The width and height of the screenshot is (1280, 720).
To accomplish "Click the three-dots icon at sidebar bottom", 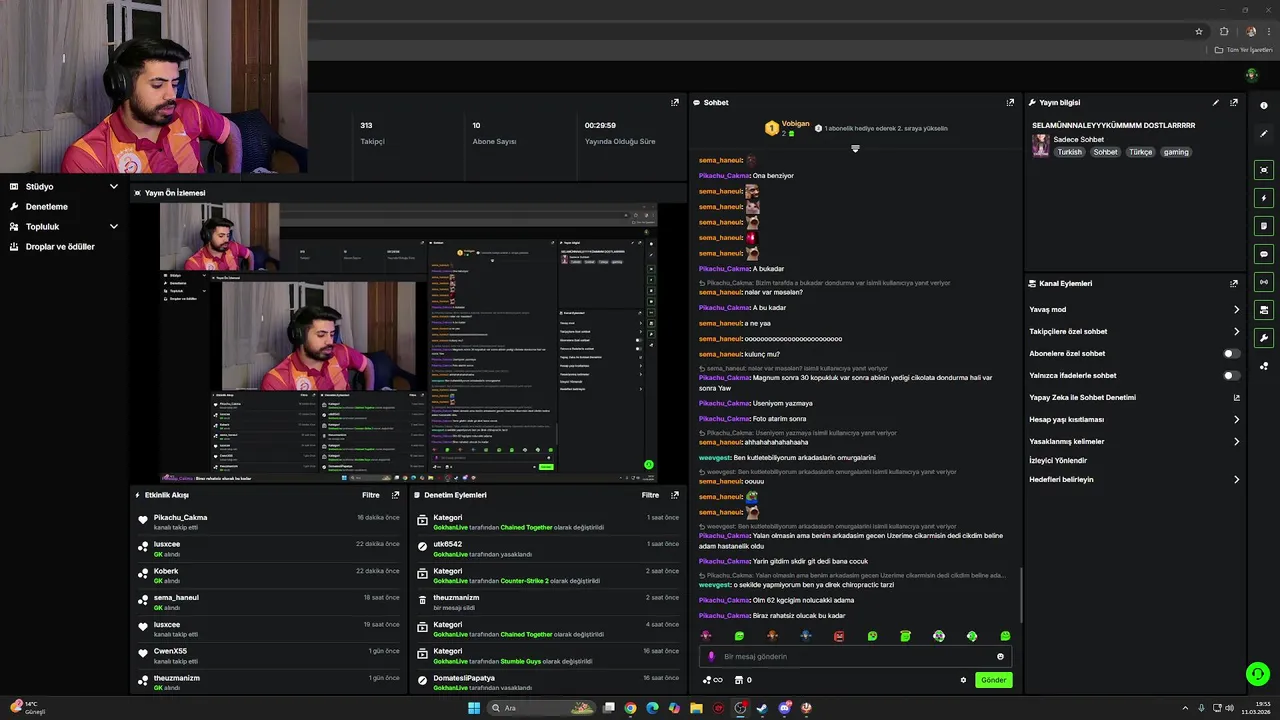I will [x=1264, y=366].
